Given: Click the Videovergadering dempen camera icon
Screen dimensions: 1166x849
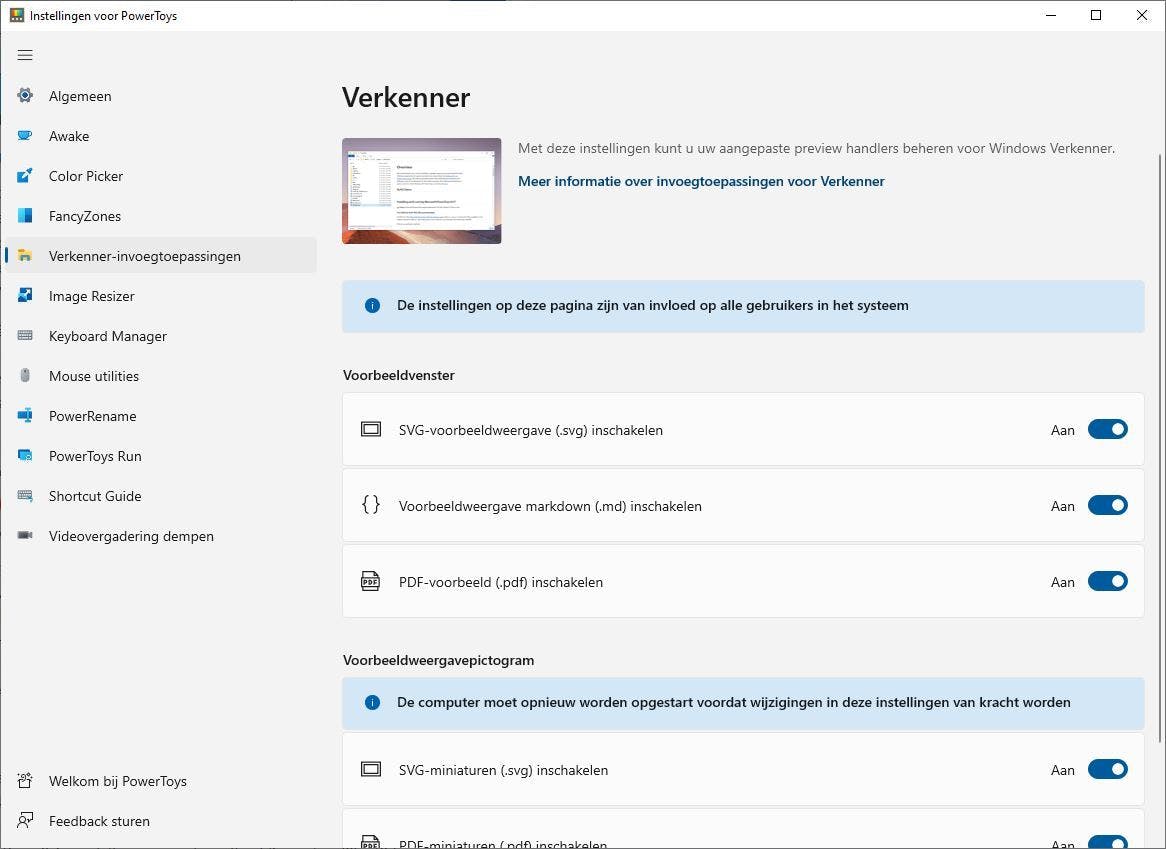Looking at the screenshot, I should [25, 536].
